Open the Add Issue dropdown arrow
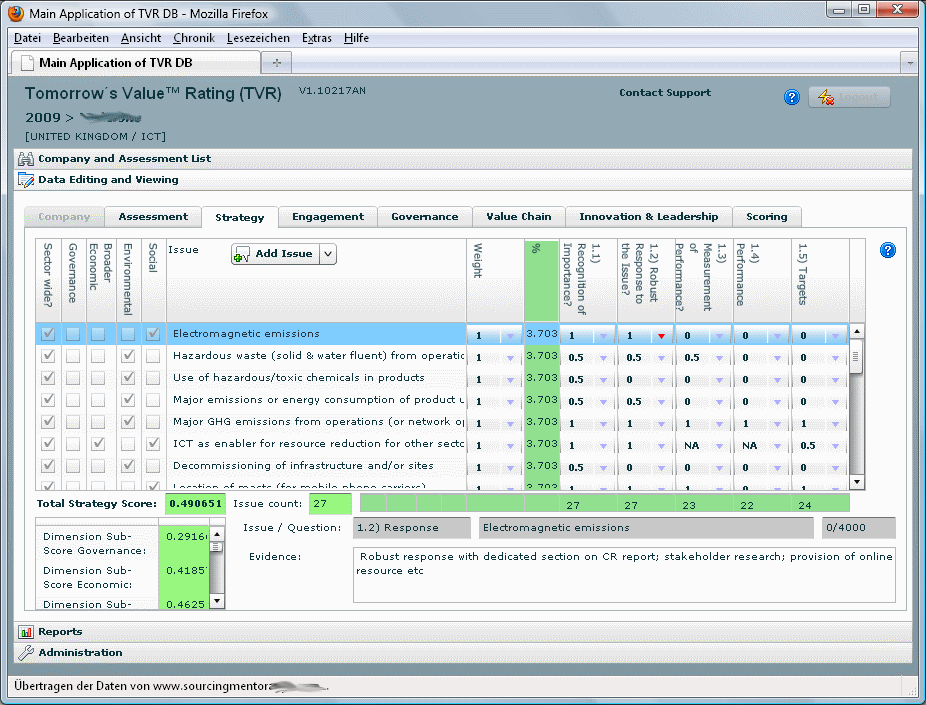The width and height of the screenshot is (926, 705). (328, 254)
